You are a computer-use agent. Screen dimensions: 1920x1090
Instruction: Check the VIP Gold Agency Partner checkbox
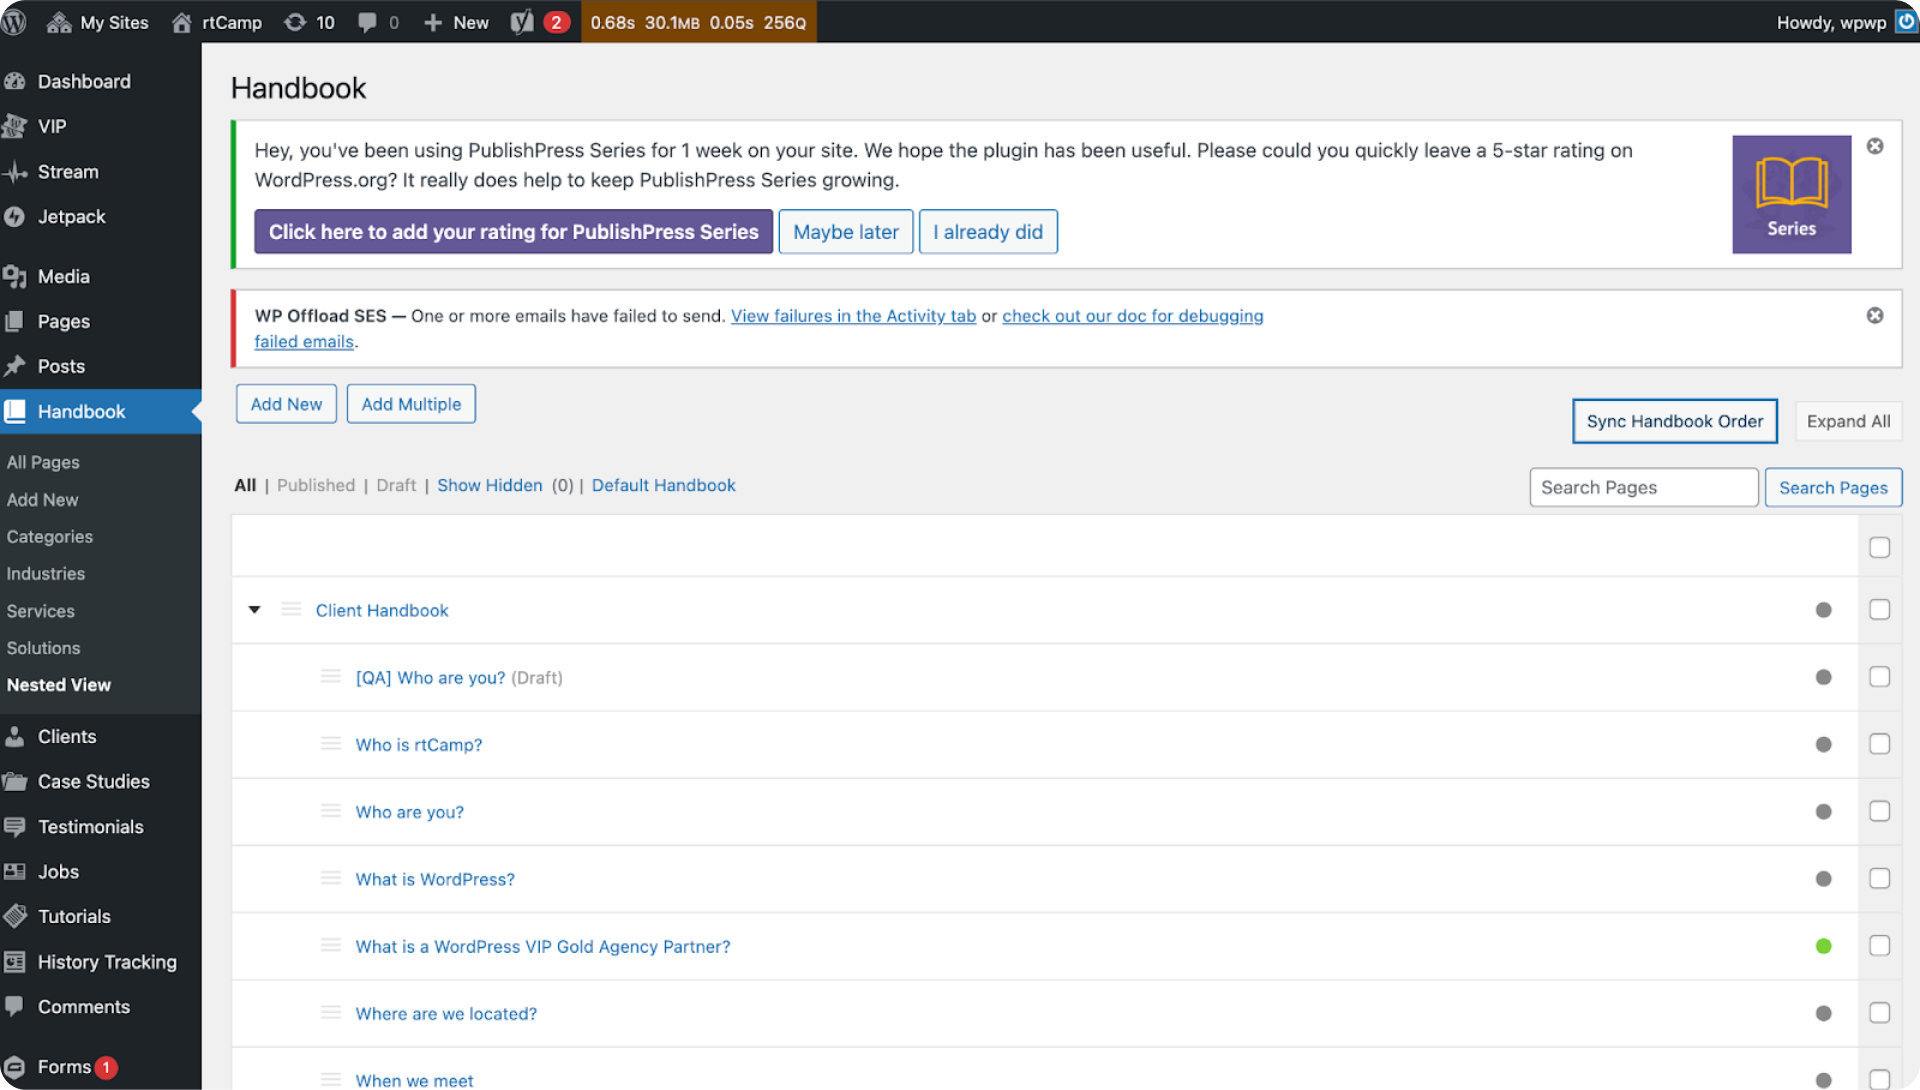(1880, 946)
